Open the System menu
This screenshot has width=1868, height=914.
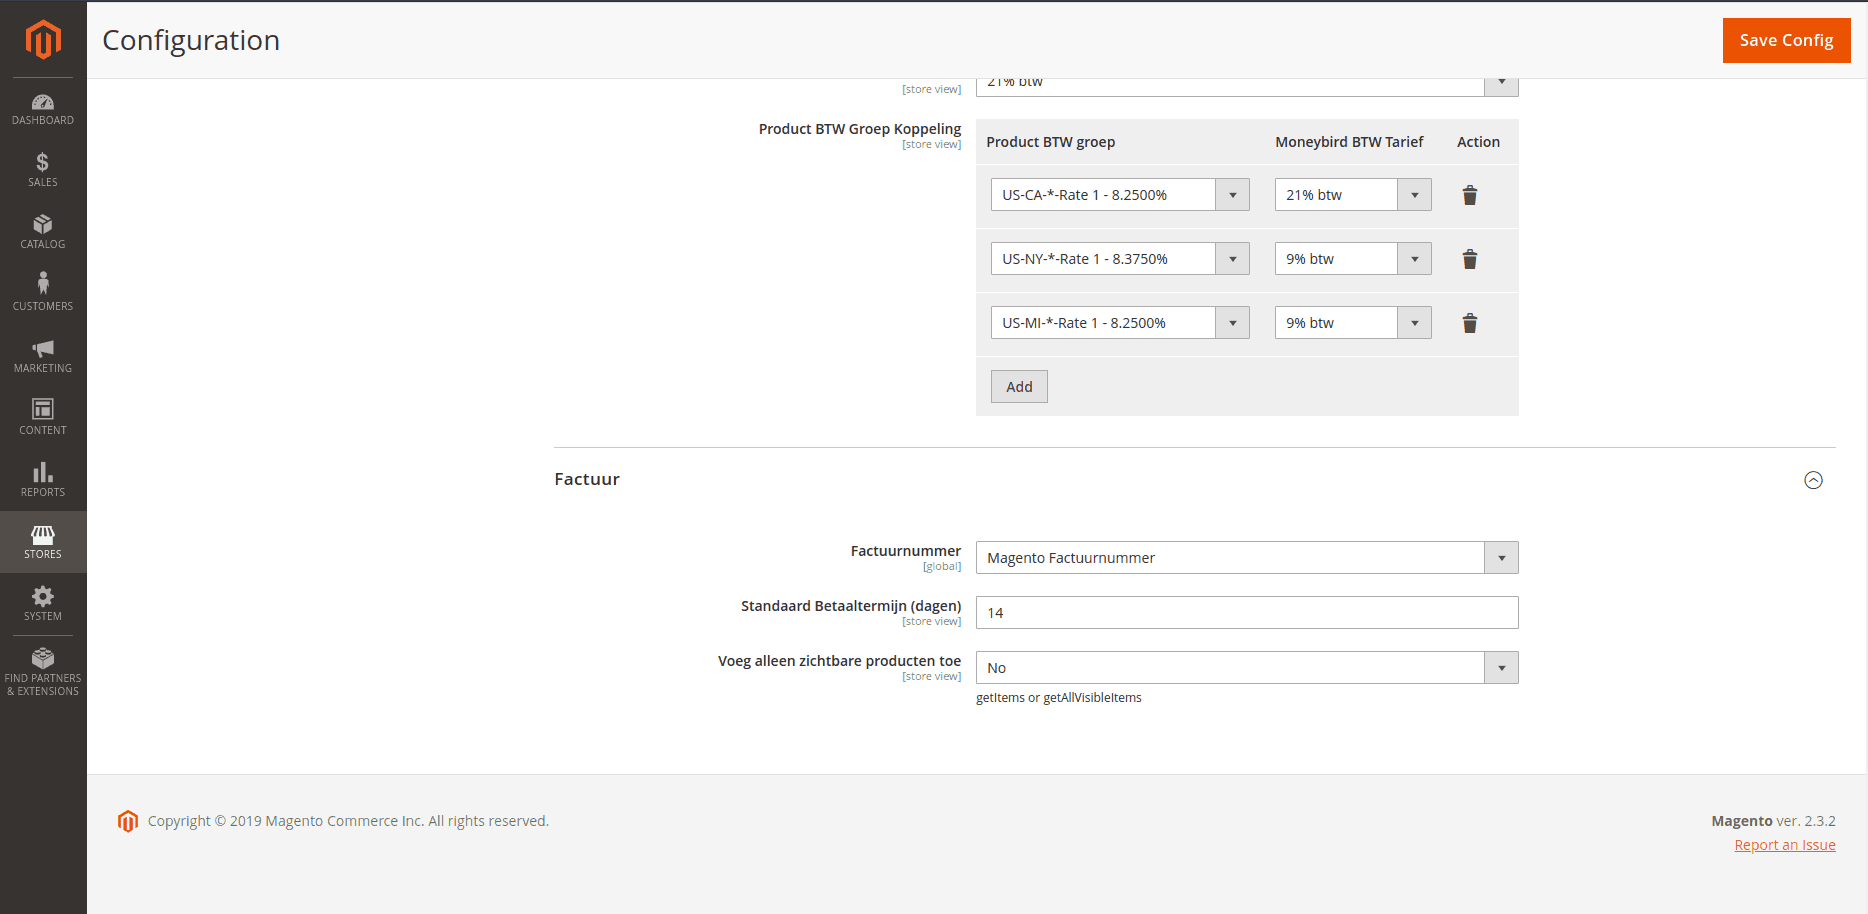43,604
